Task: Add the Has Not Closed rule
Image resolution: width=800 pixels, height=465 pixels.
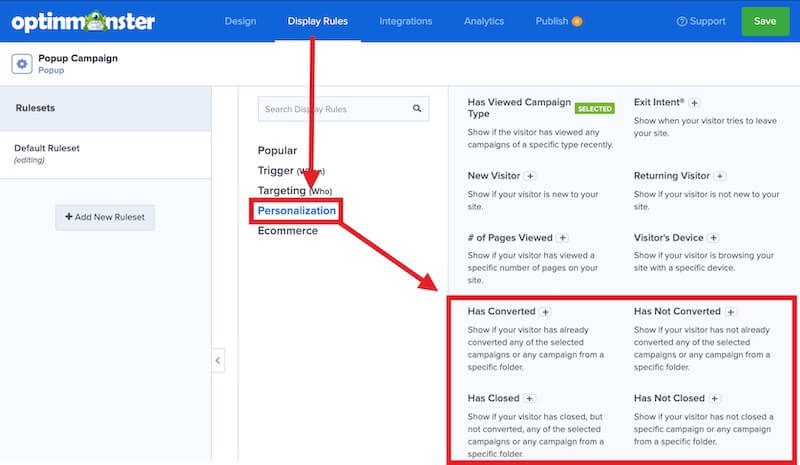Action: (714, 399)
